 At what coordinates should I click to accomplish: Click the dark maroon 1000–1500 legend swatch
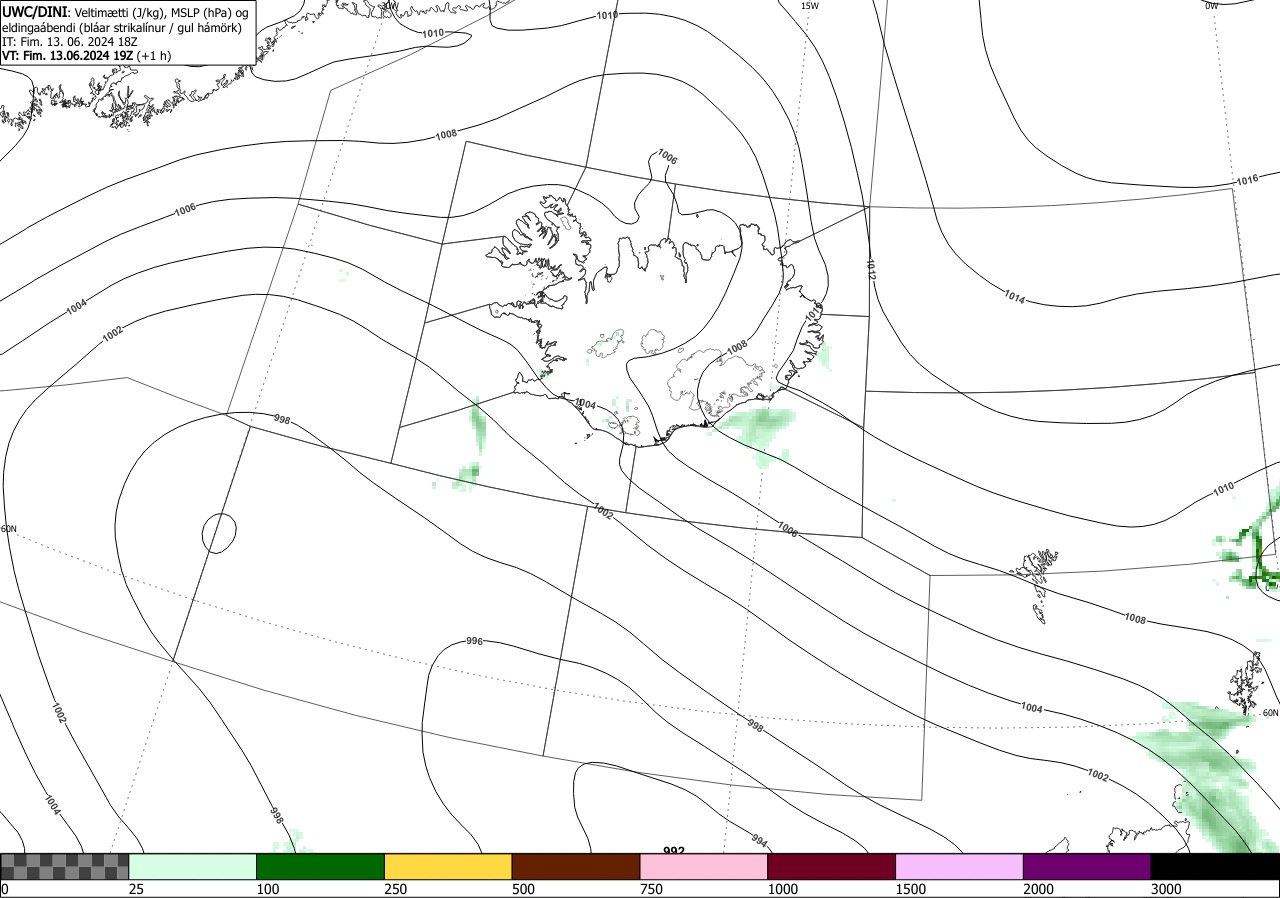tap(832, 866)
